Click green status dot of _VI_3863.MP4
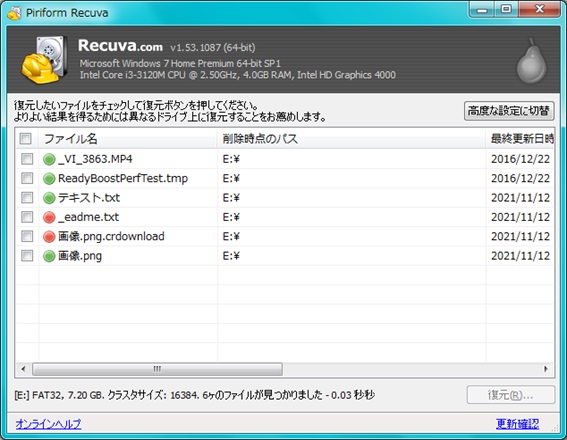This screenshot has height=440, width=567. point(49,159)
